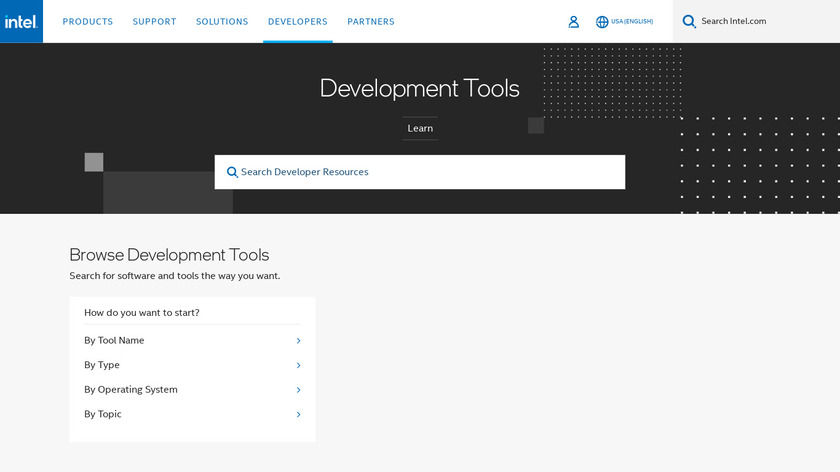
Task: Click the Browse Development Tools heading
Action: tap(169, 255)
